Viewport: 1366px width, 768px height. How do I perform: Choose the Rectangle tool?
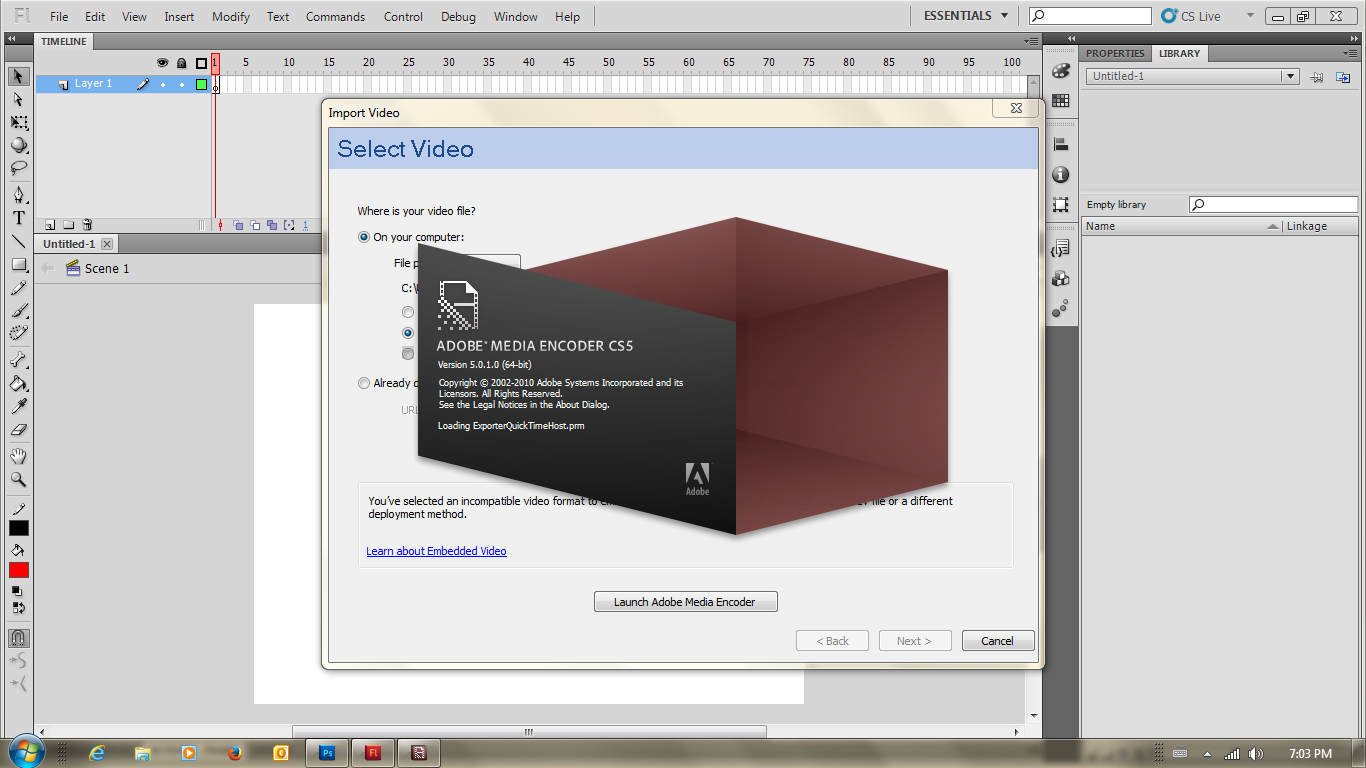(x=19, y=265)
